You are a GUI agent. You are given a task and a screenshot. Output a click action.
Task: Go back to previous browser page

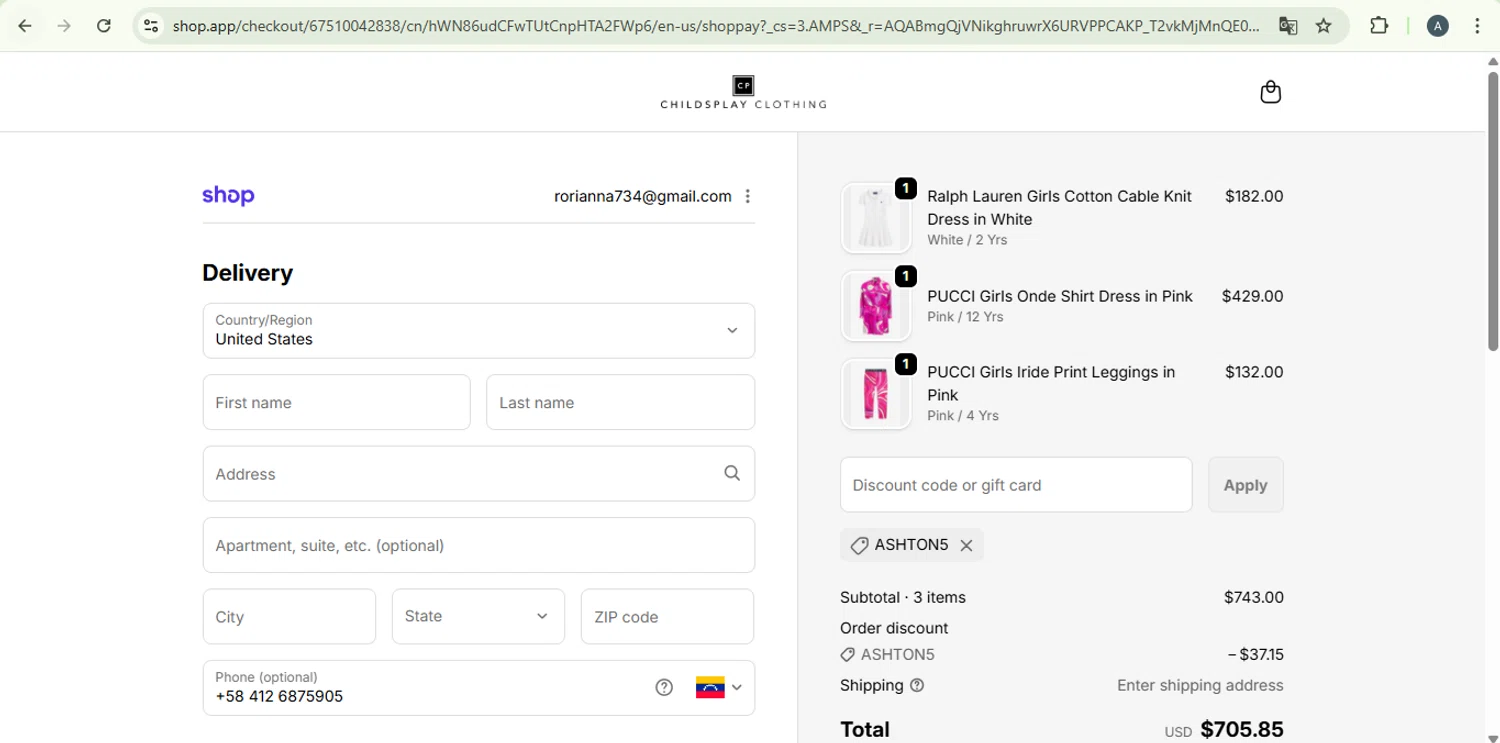pyautogui.click(x=25, y=26)
